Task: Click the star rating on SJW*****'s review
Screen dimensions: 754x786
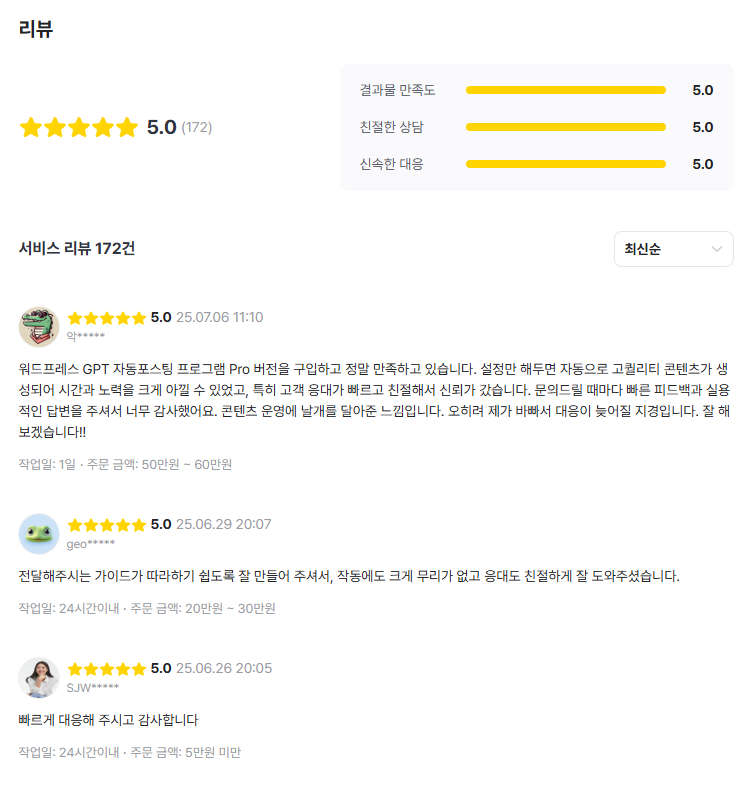Action: click(x=107, y=669)
